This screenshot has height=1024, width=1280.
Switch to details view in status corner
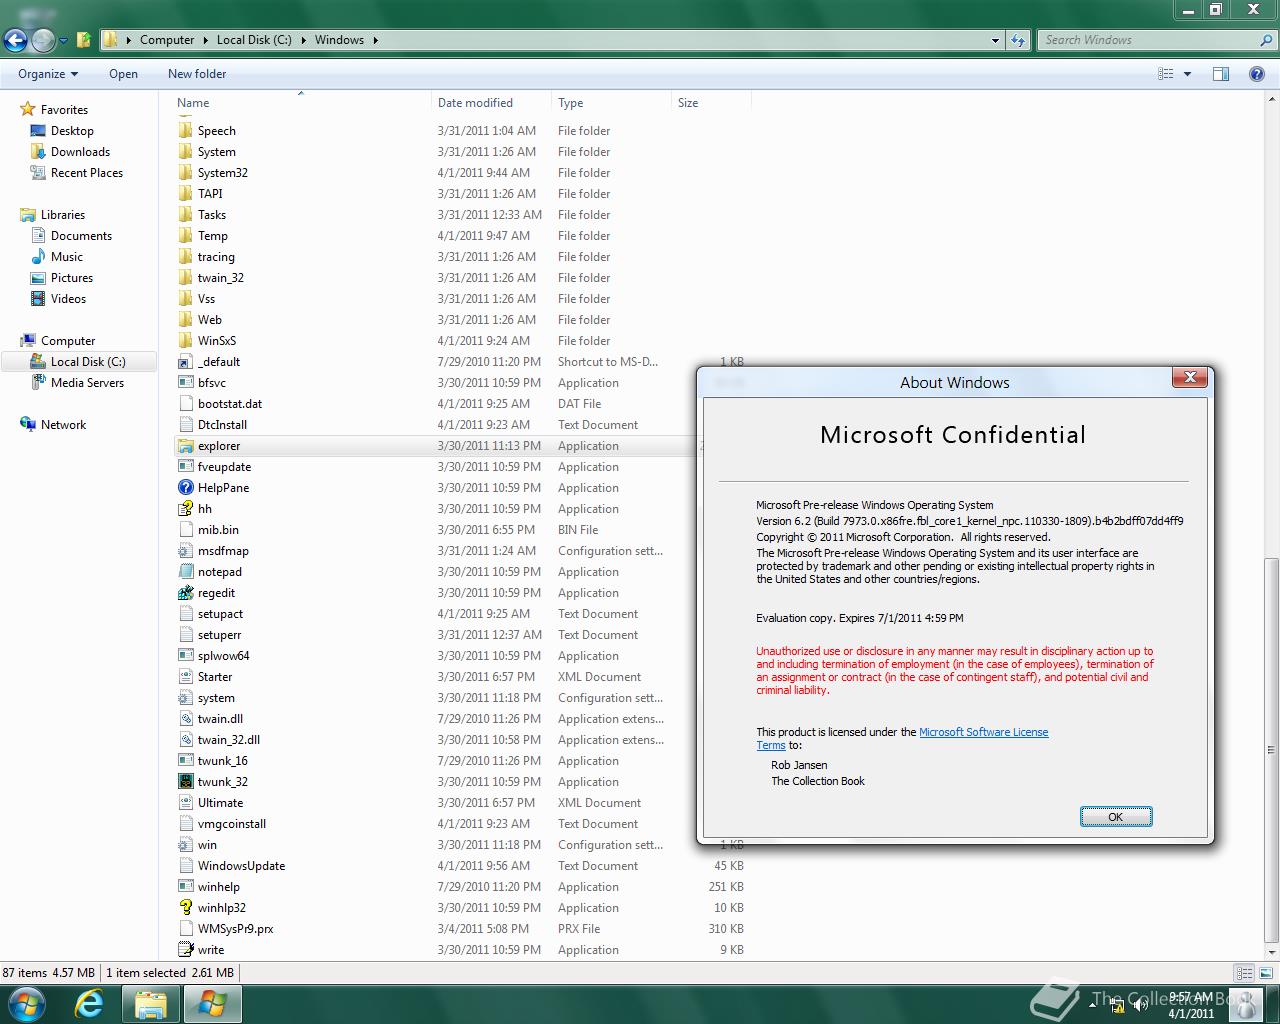tap(1244, 973)
